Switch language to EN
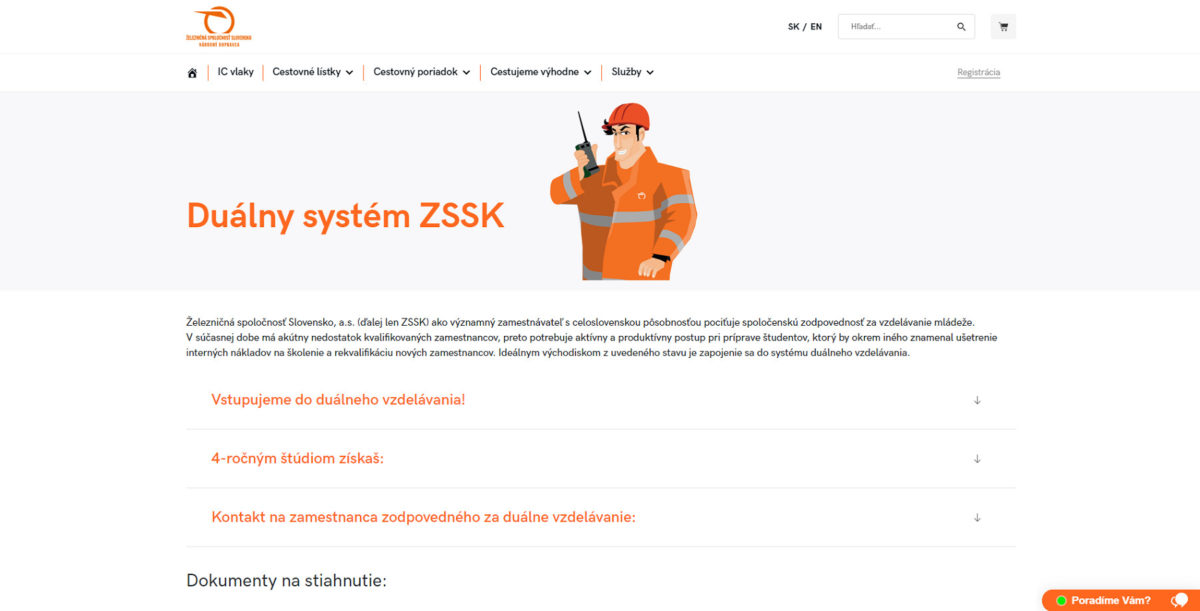The height and width of the screenshot is (611, 1200). (816, 27)
